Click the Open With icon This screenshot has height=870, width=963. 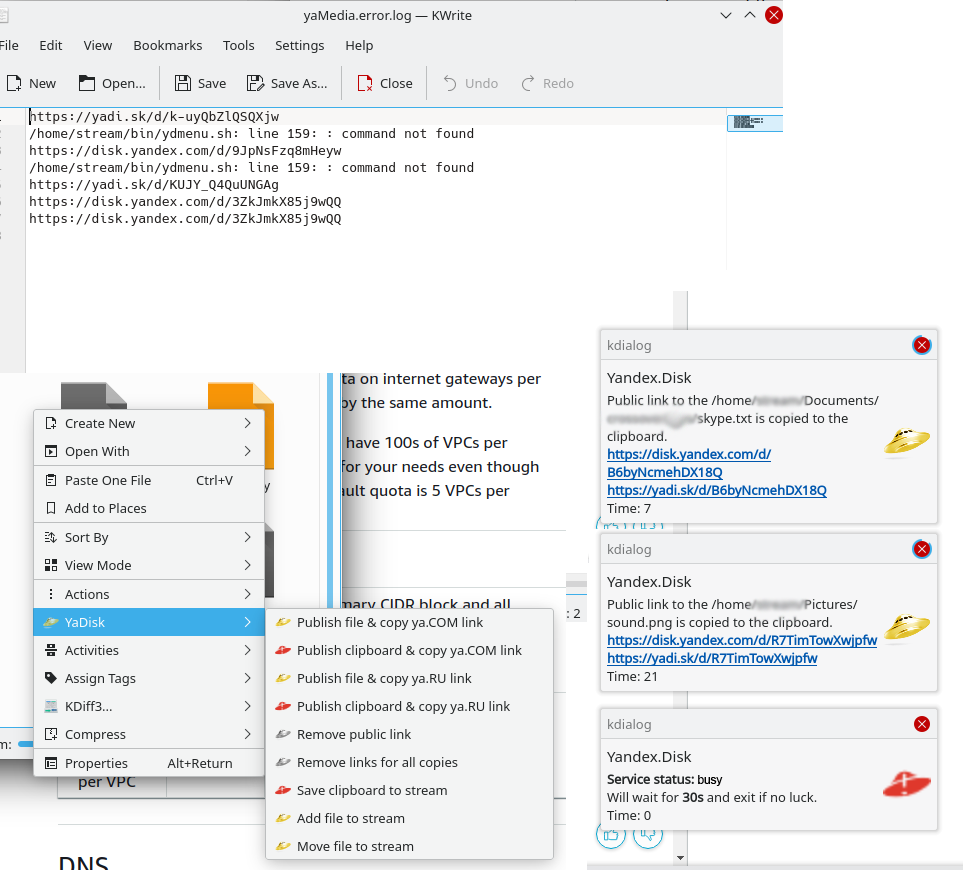point(51,451)
